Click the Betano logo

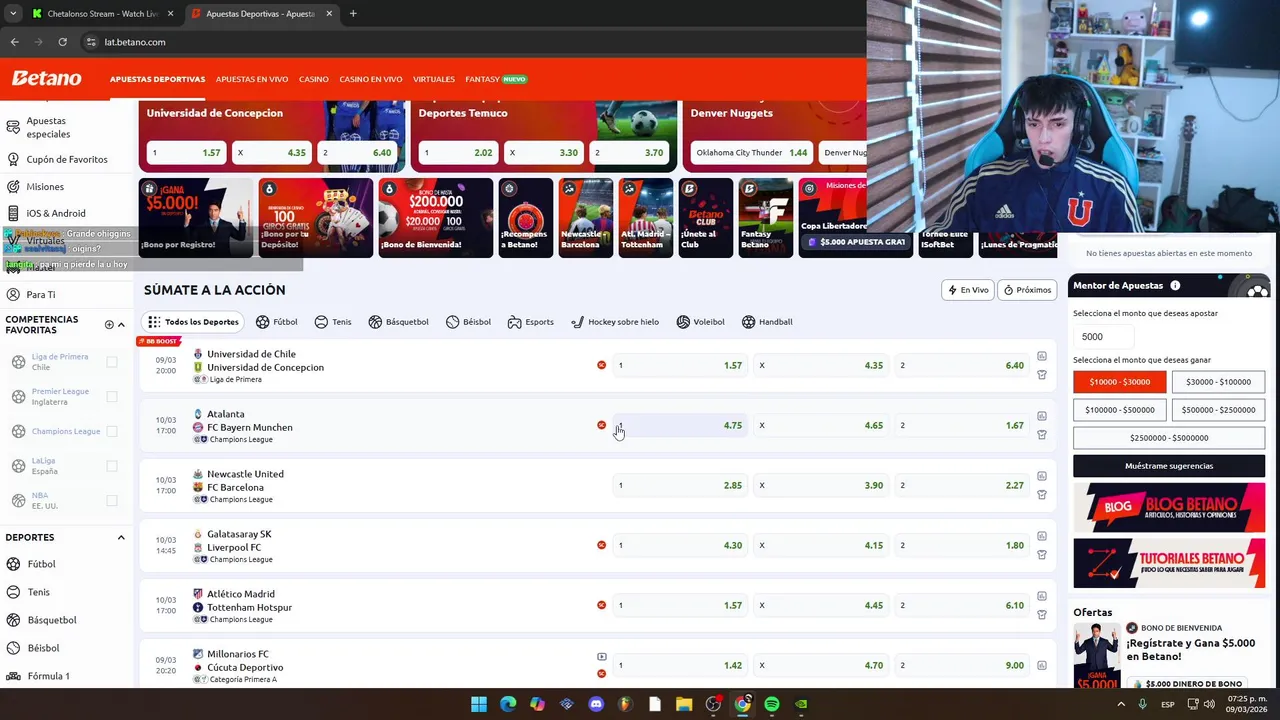46,78
